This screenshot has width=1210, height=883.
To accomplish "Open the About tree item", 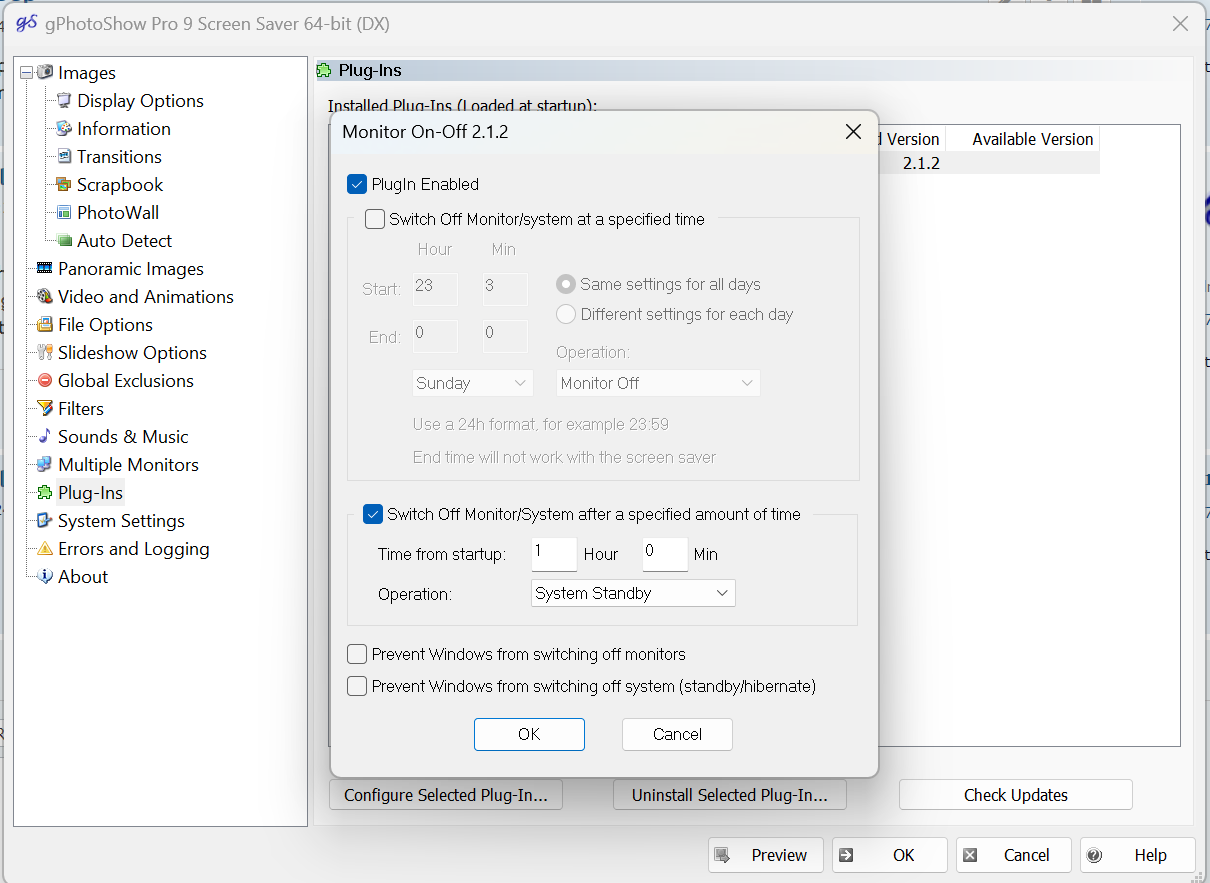I will [x=83, y=576].
